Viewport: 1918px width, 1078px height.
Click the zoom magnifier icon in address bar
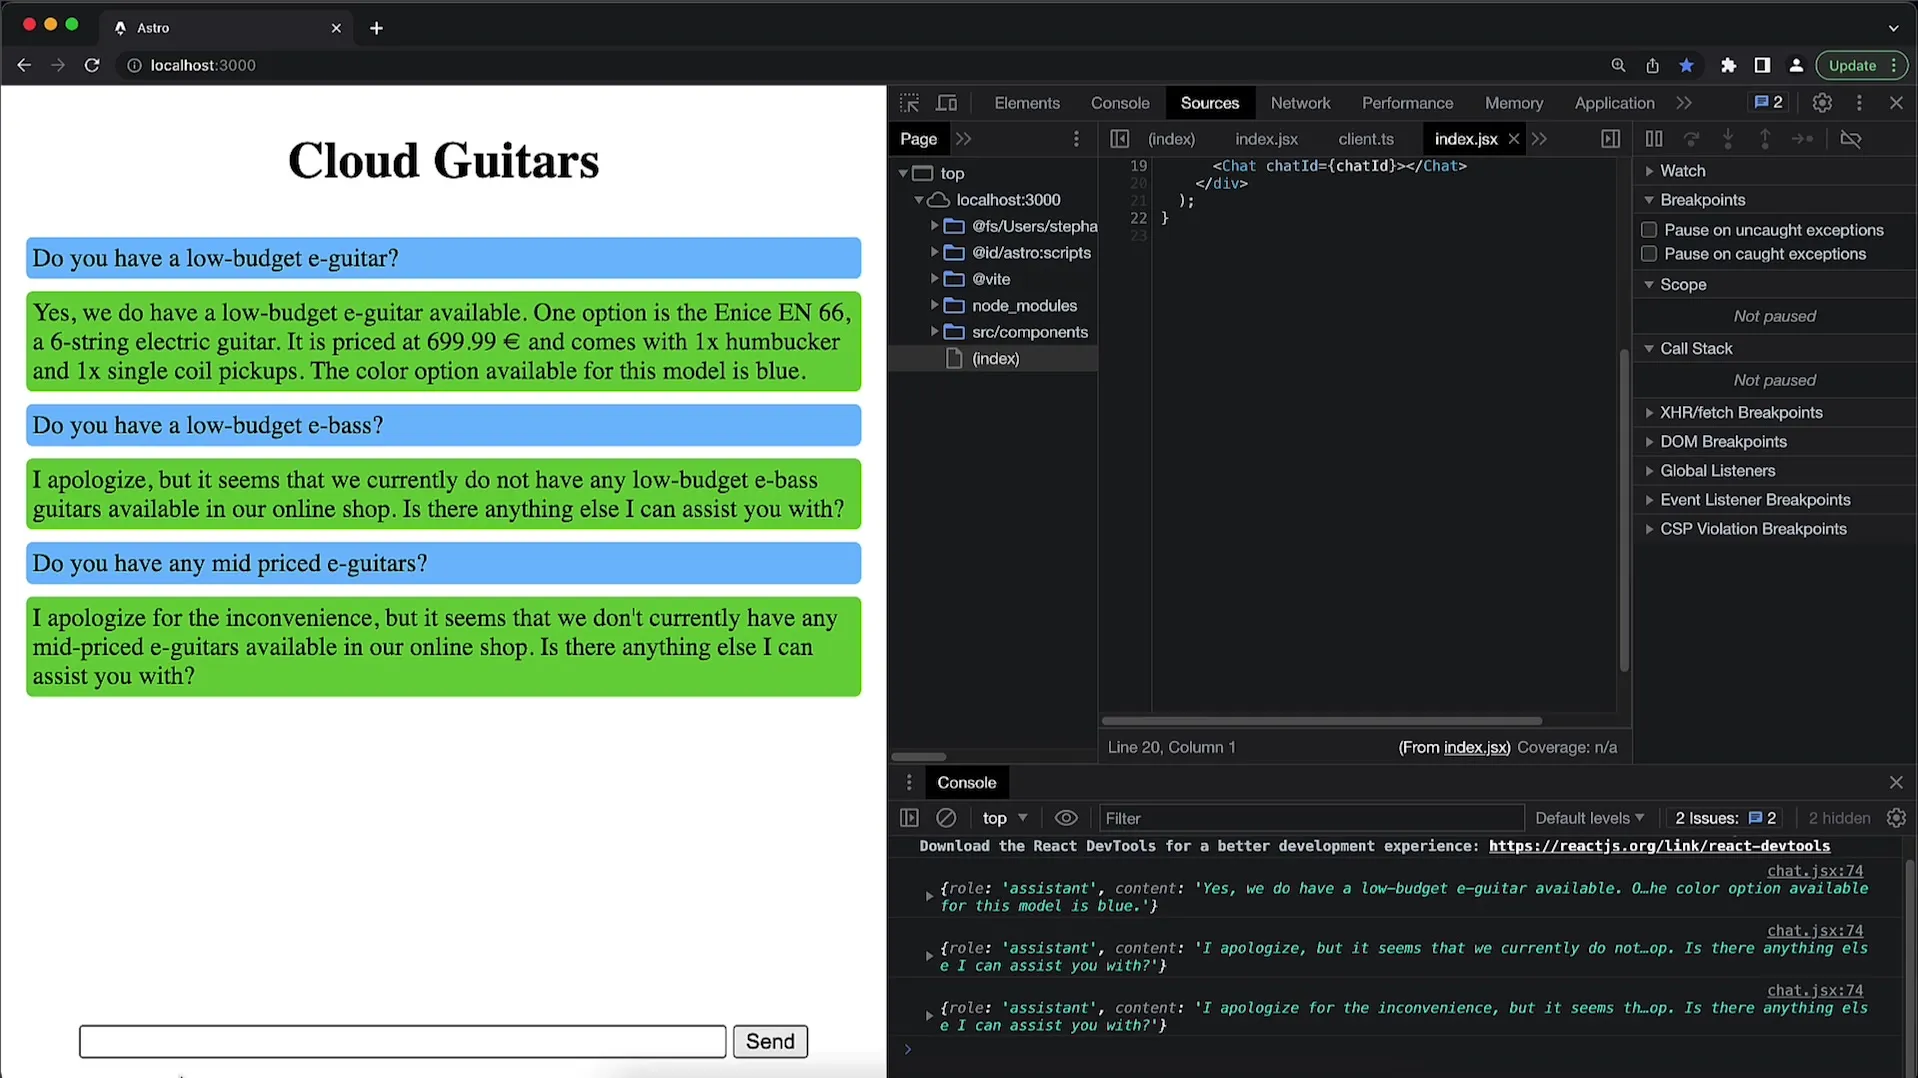pos(1618,65)
